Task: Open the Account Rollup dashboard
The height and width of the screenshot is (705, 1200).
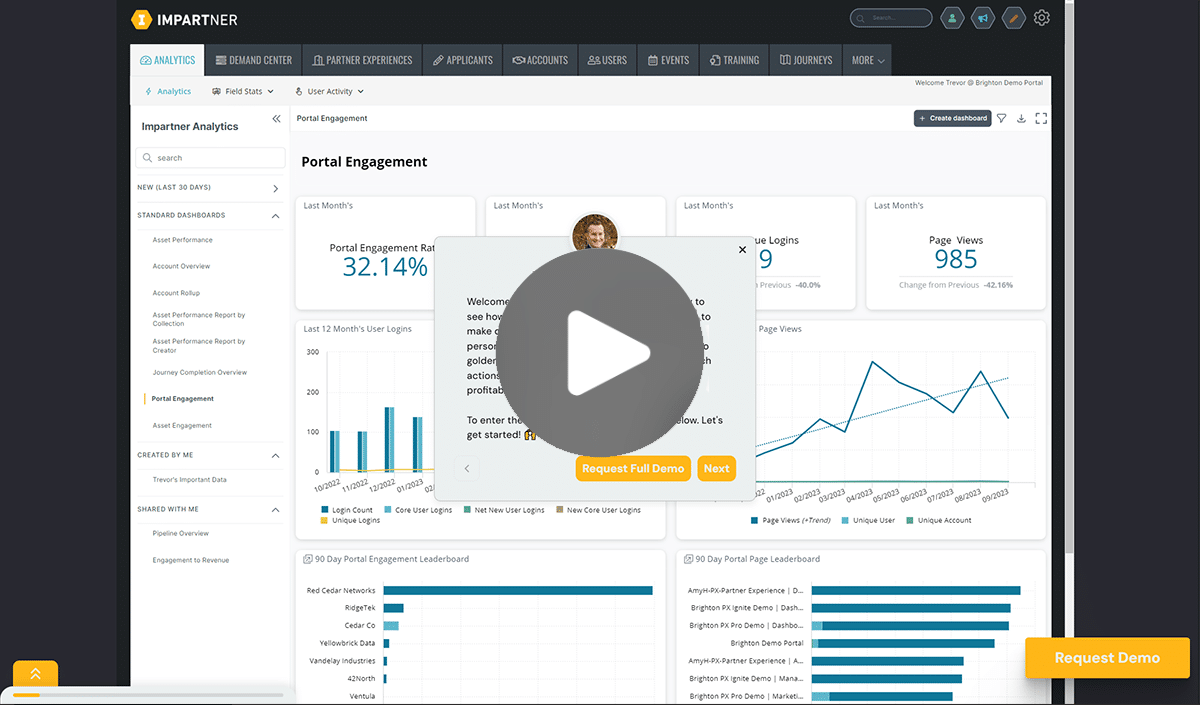Action: click(x=176, y=293)
